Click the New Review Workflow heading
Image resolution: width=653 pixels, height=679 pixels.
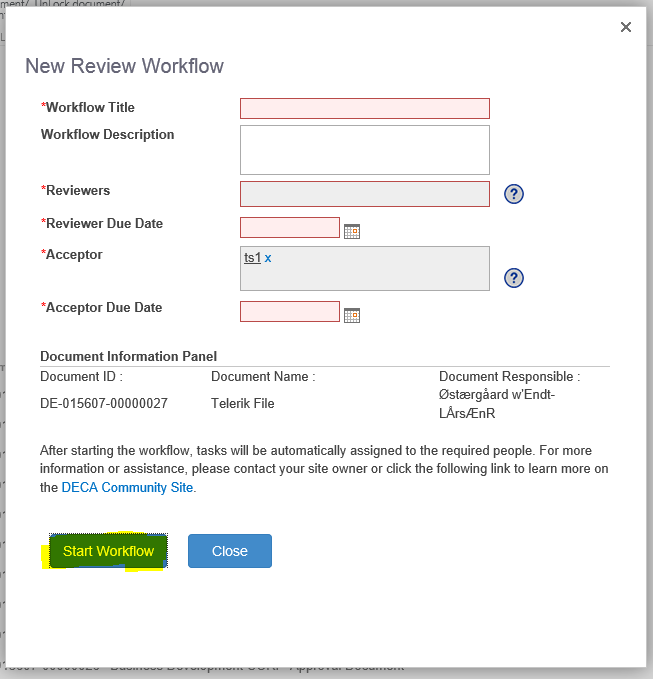124,66
